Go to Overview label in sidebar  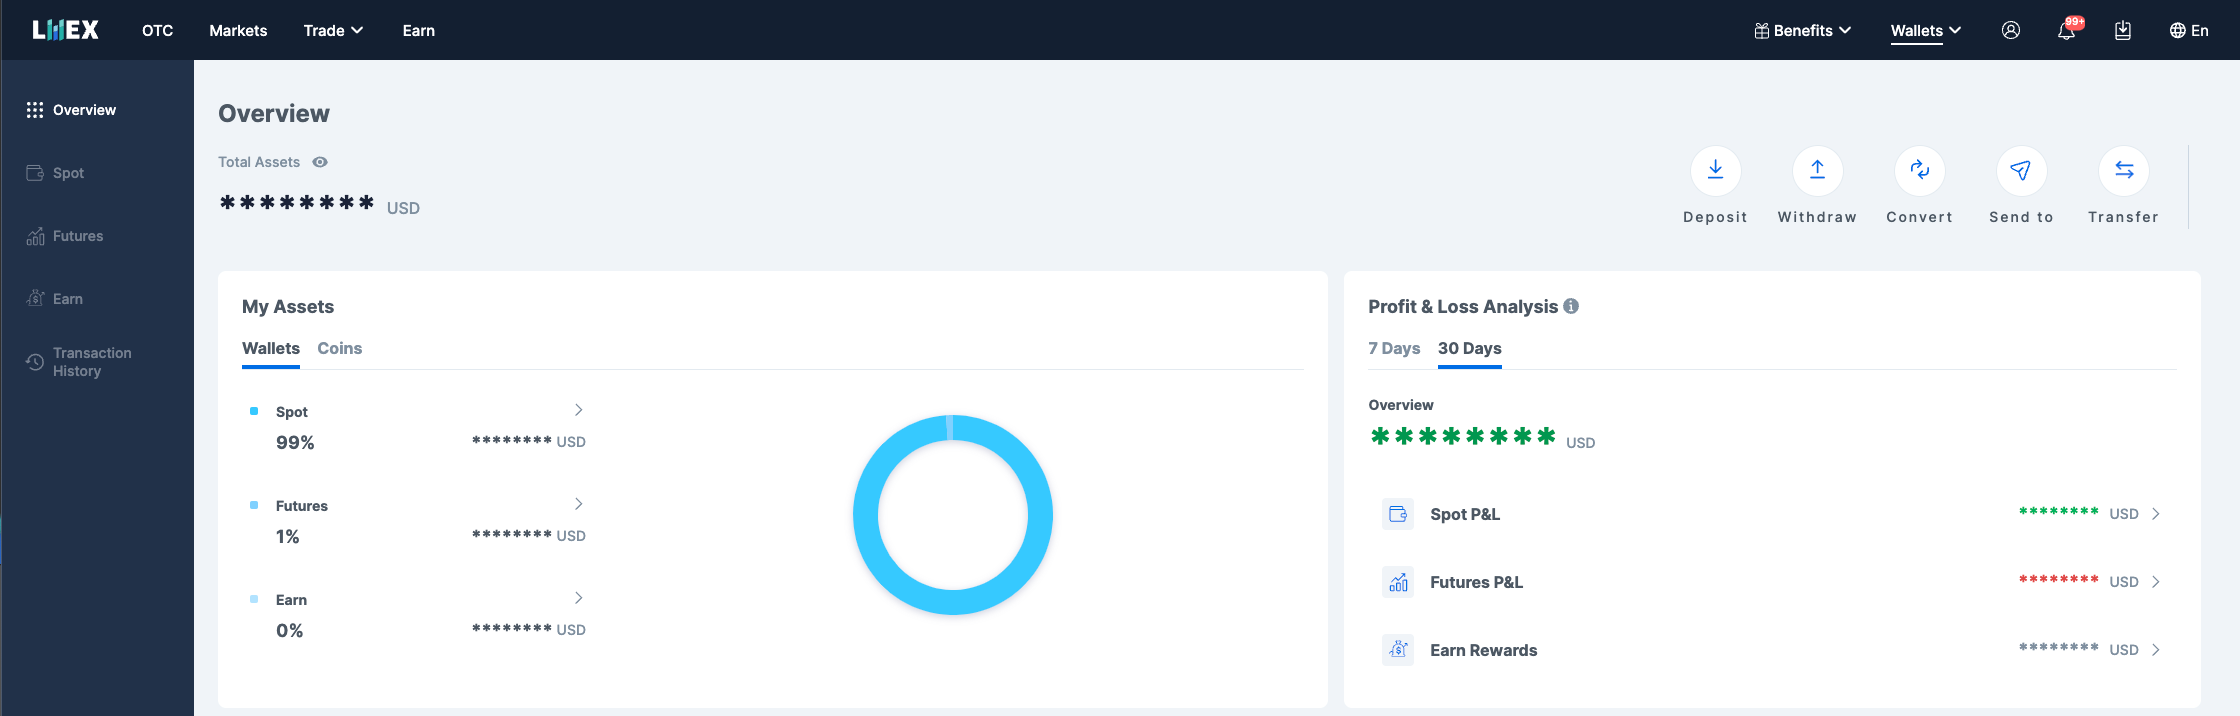pos(84,110)
